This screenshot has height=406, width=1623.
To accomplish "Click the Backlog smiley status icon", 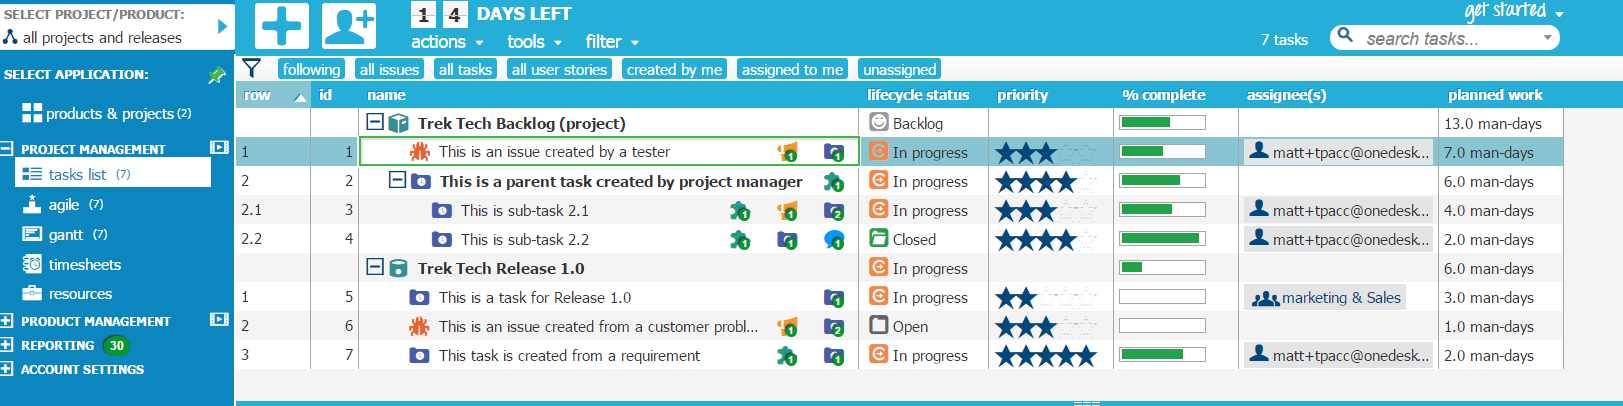I will pos(879,122).
